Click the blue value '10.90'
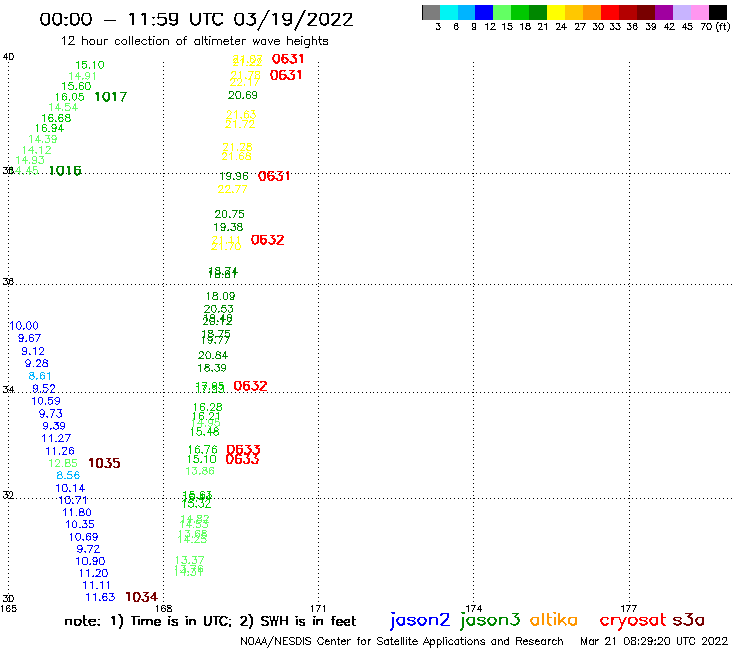 tap(90, 562)
